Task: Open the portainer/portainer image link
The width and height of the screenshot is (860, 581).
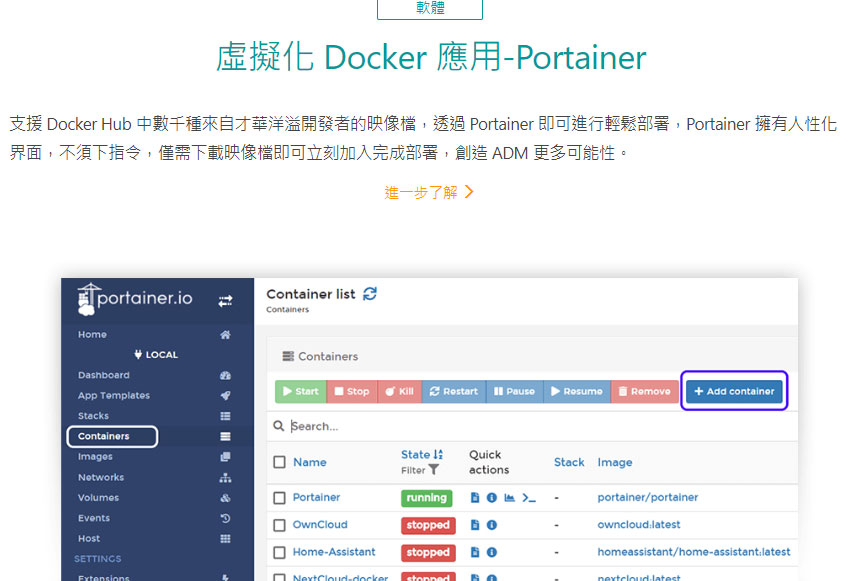Action: pos(648,498)
